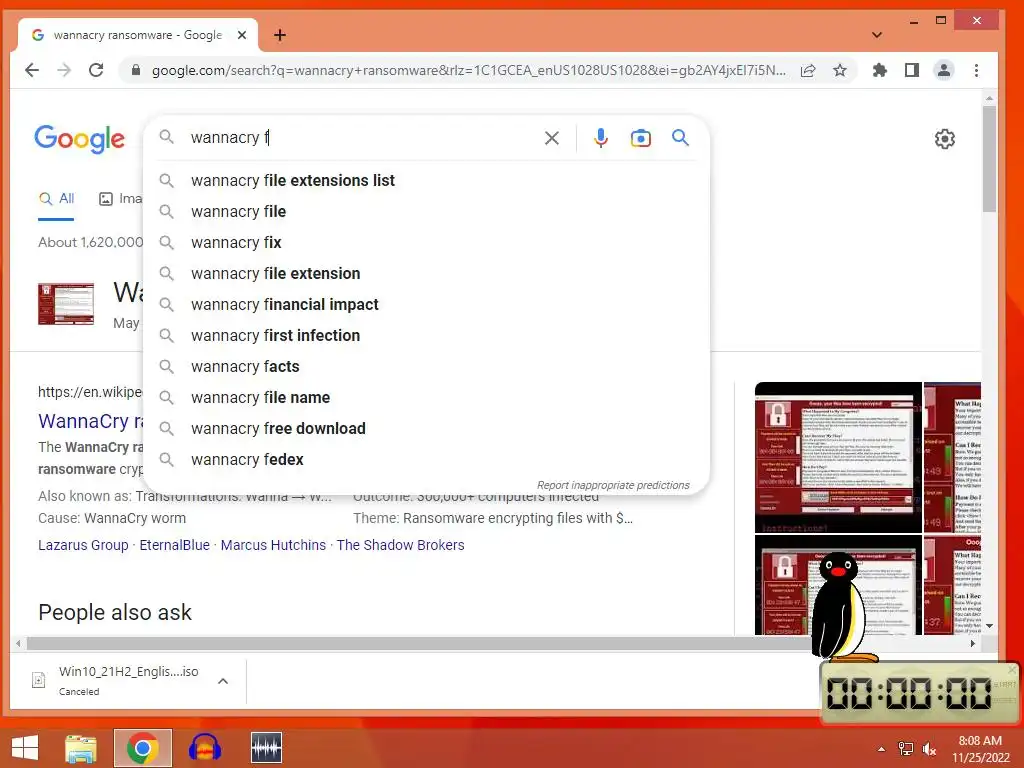The image size is (1024, 768).
Task: Click the 00:00:00 timer widget
Action: [918, 693]
